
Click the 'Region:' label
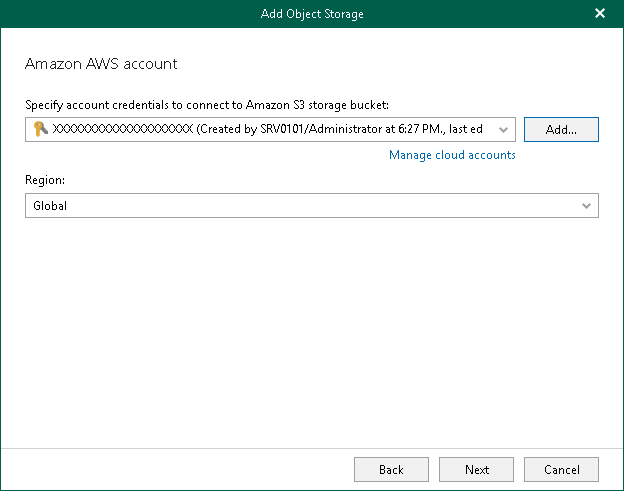(45, 180)
